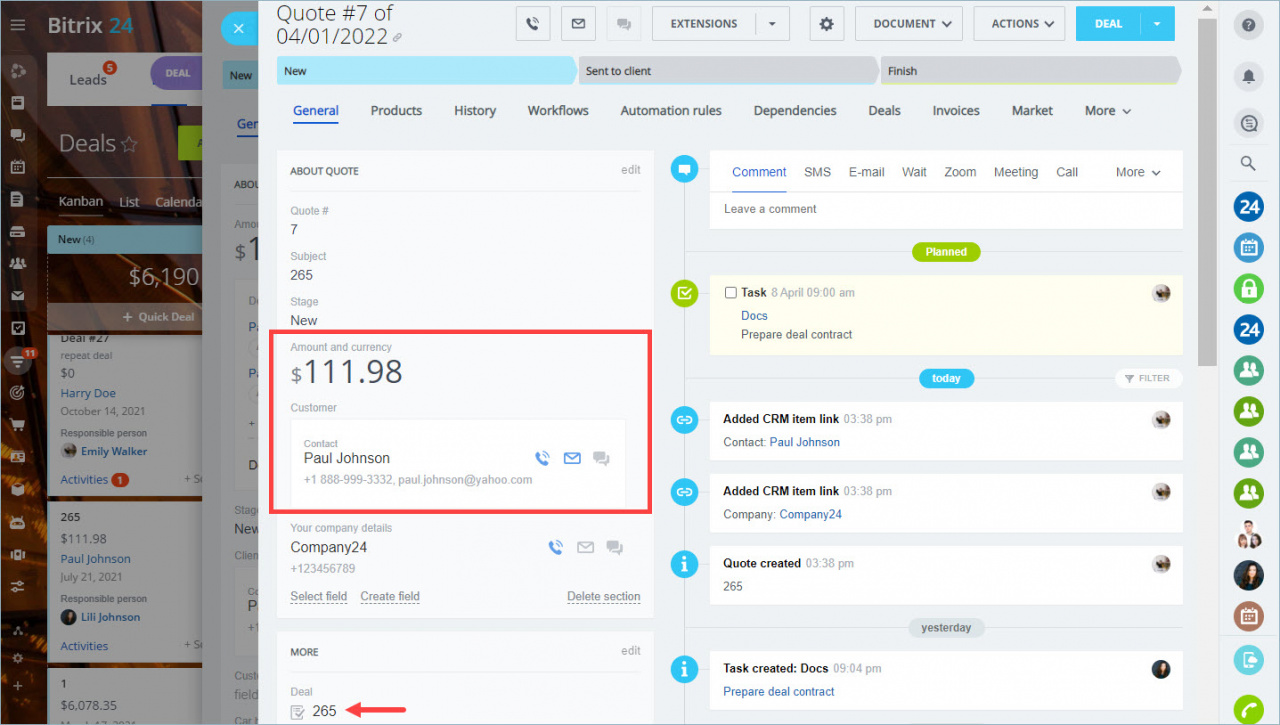The width and height of the screenshot is (1280, 725).
Task: Open the Company24 link in timeline
Action: (x=810, y=514)
